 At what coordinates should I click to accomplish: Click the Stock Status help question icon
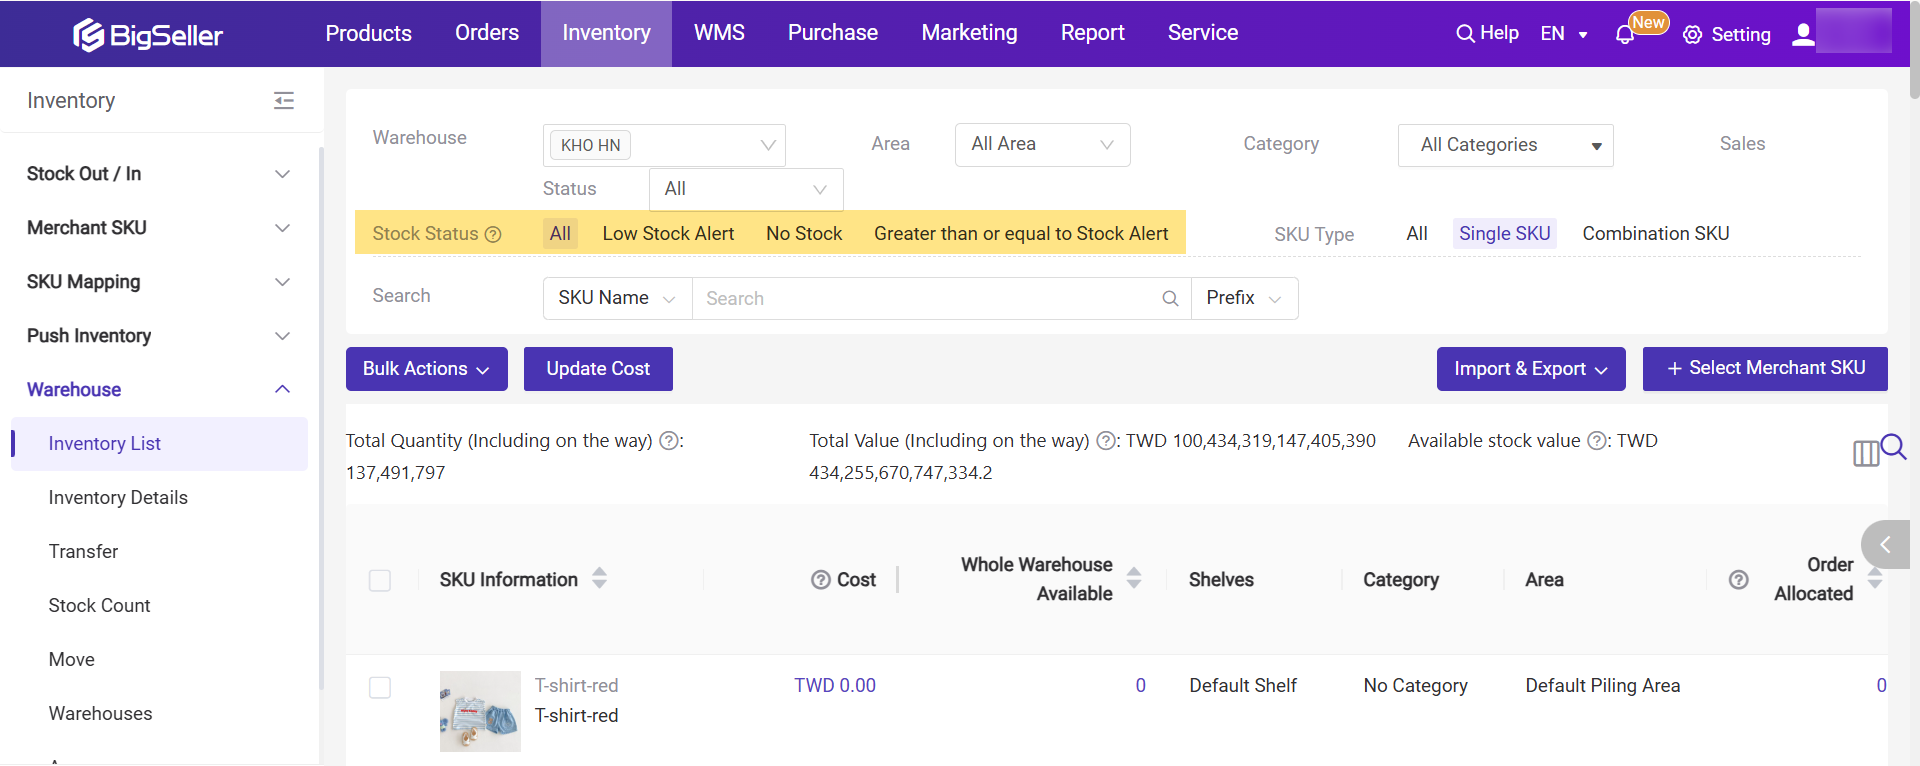493,234
